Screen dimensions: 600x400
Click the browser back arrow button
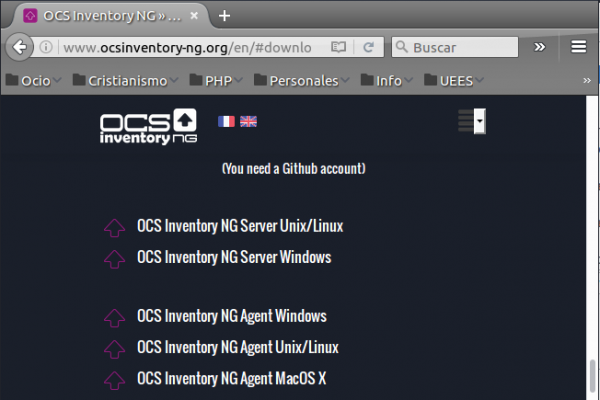pos(19,47)
